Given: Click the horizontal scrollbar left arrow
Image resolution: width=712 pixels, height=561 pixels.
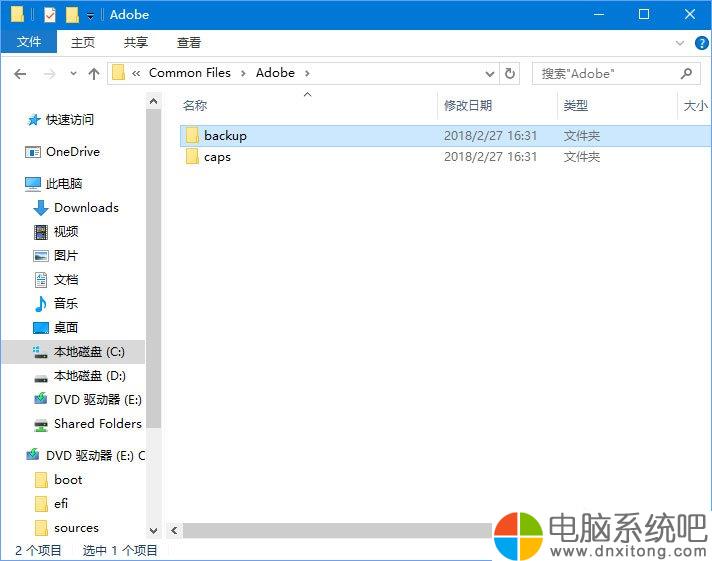Looking at the screenshot, I should click(x=174, y=530).
